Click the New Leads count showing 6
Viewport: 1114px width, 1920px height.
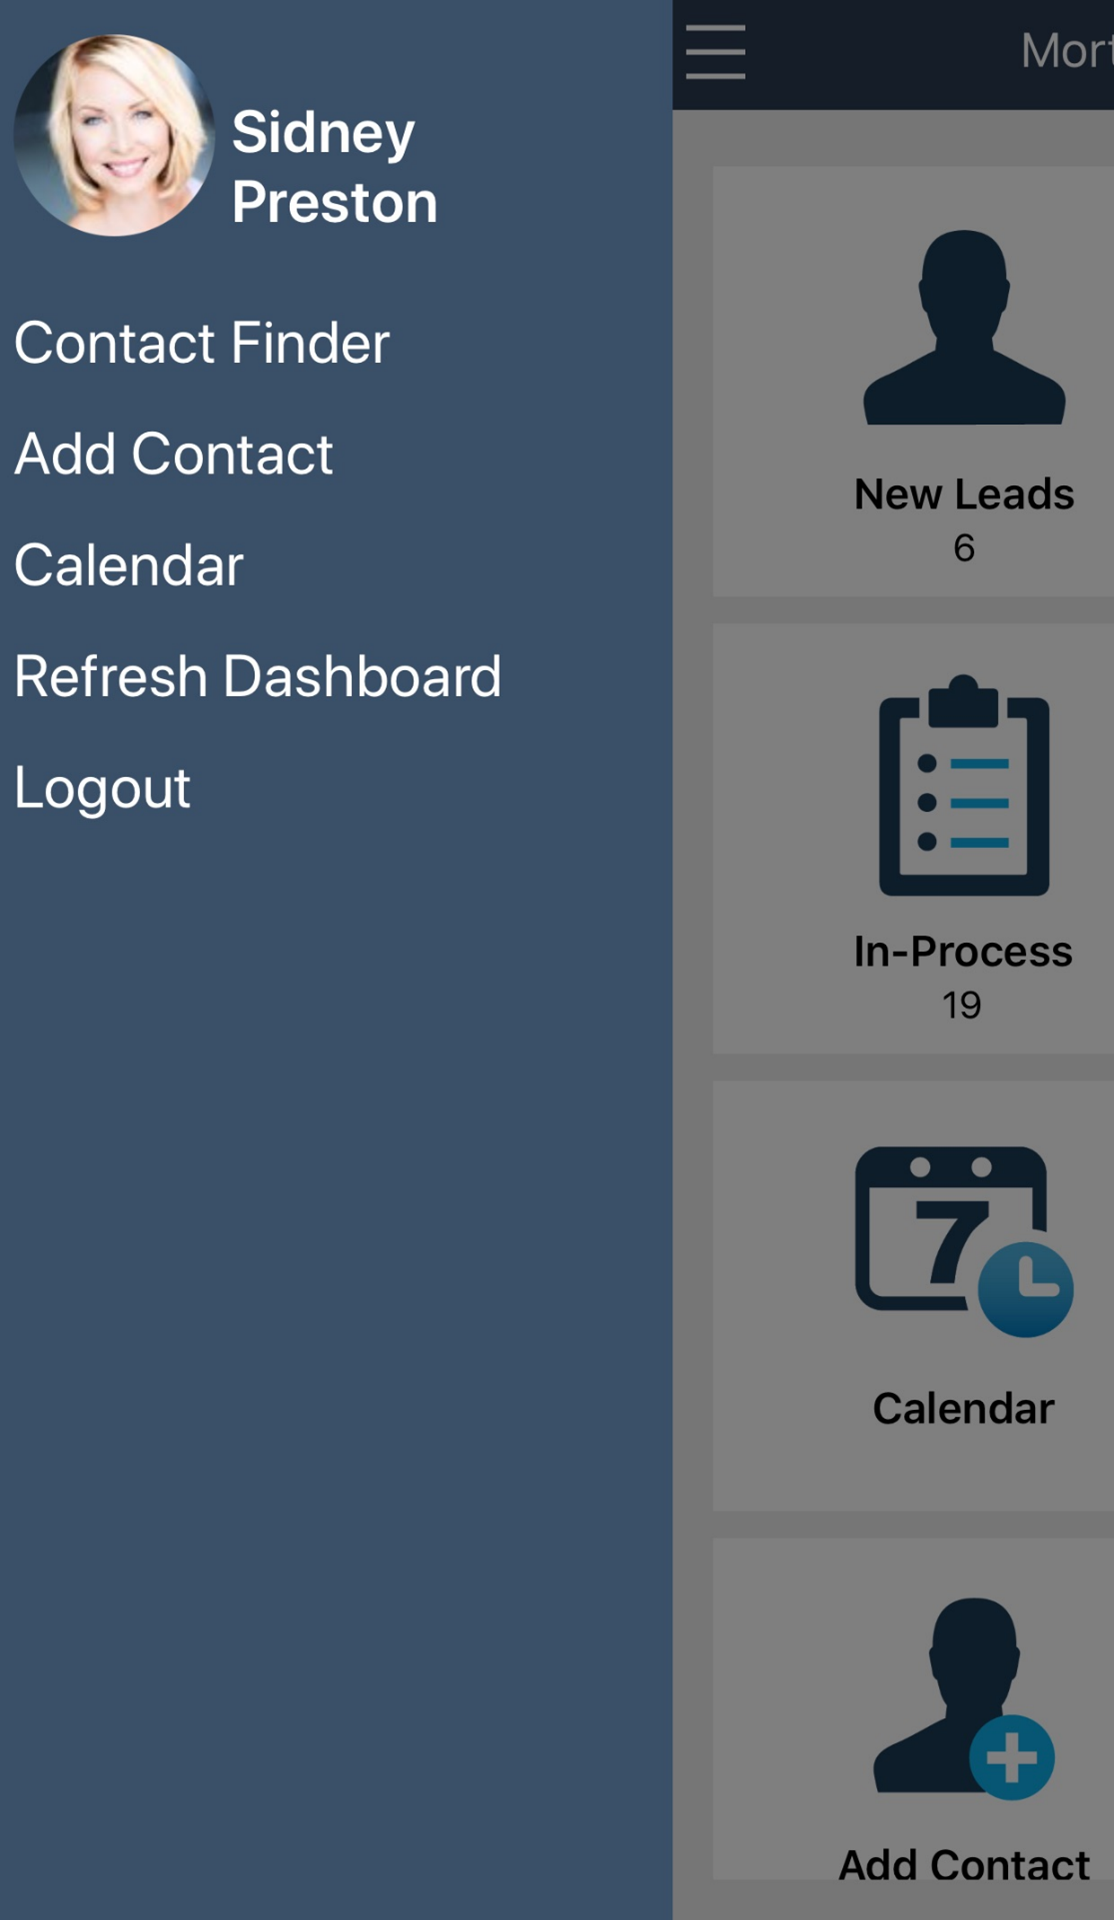coord(963,547)
